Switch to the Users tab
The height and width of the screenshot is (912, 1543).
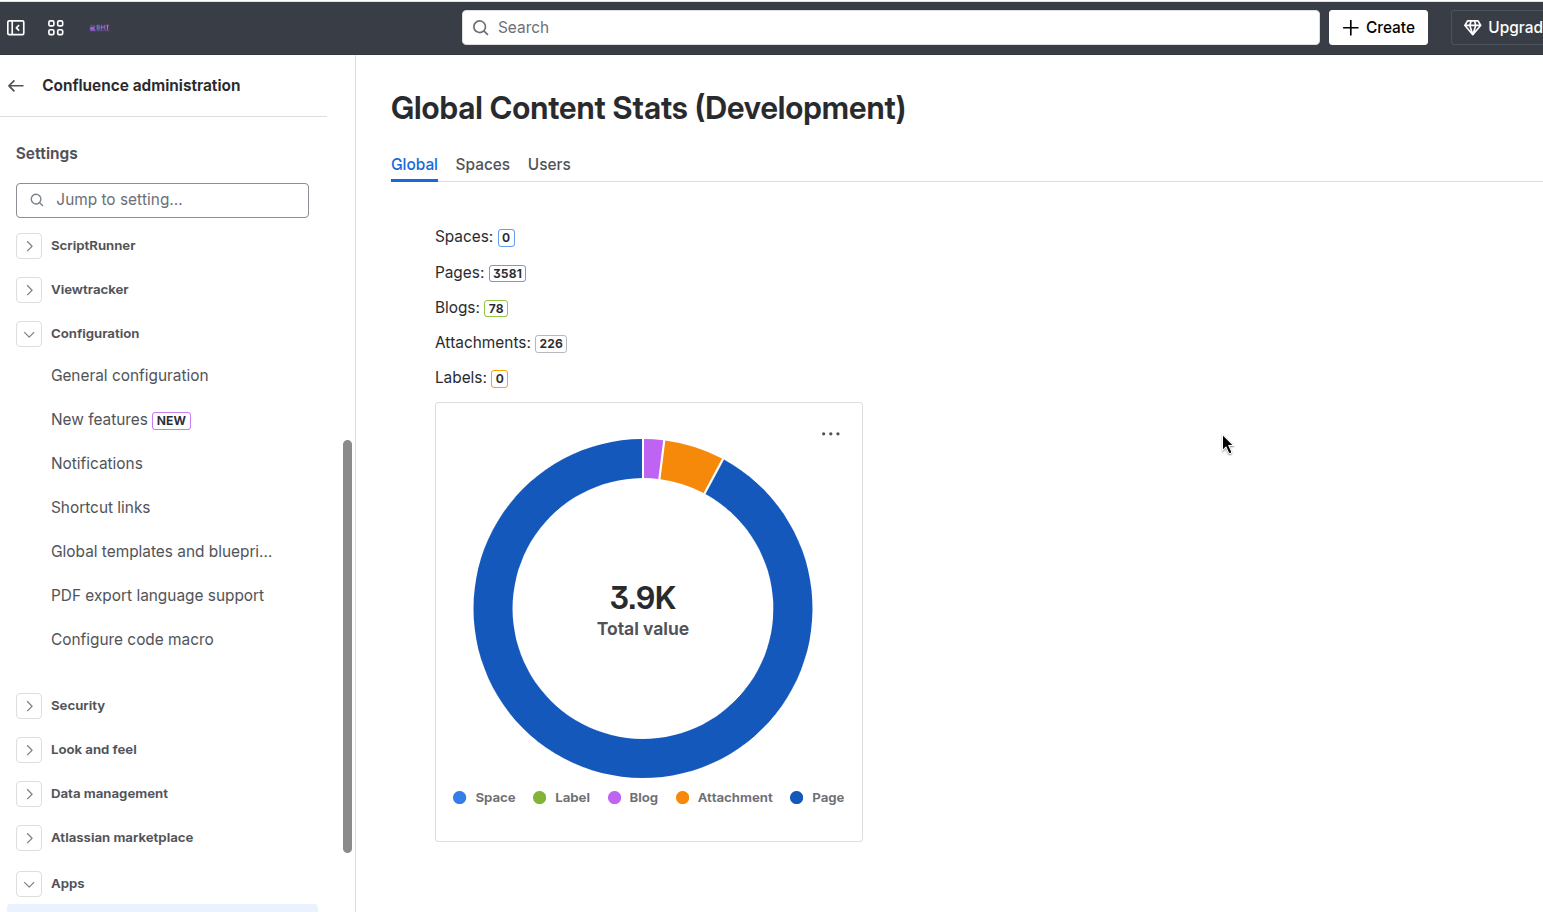coord(549,165)
